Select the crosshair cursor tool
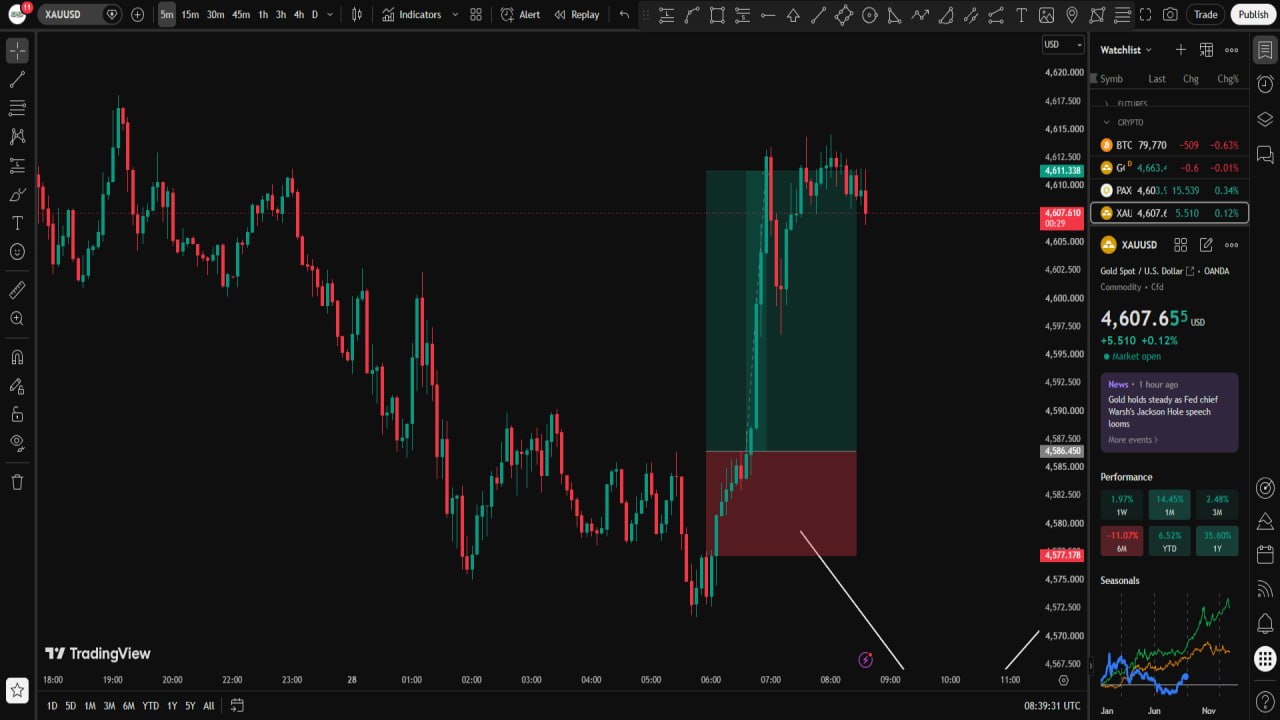Image resolution: width=1280 pixels, height=720 pixels. pyautogui.click(x=17, y=51)
